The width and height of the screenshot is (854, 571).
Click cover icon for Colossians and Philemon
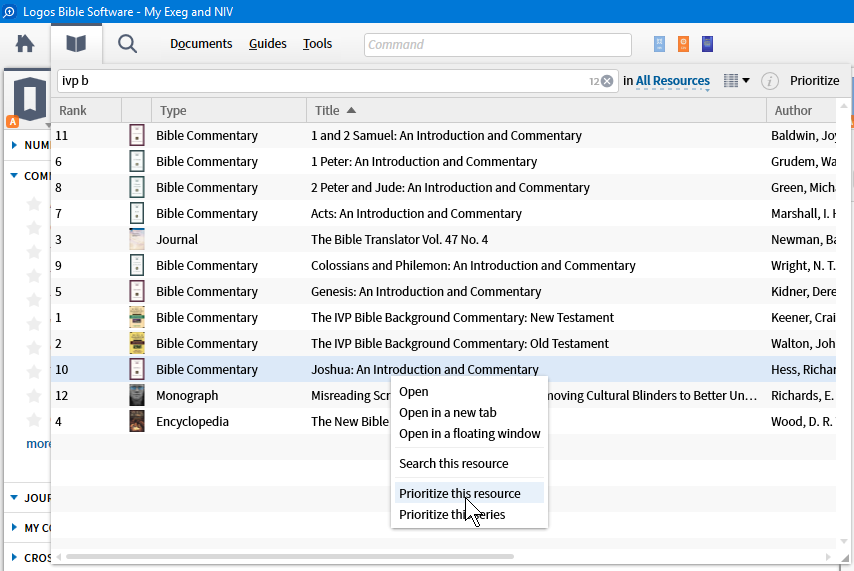point(137,265)
